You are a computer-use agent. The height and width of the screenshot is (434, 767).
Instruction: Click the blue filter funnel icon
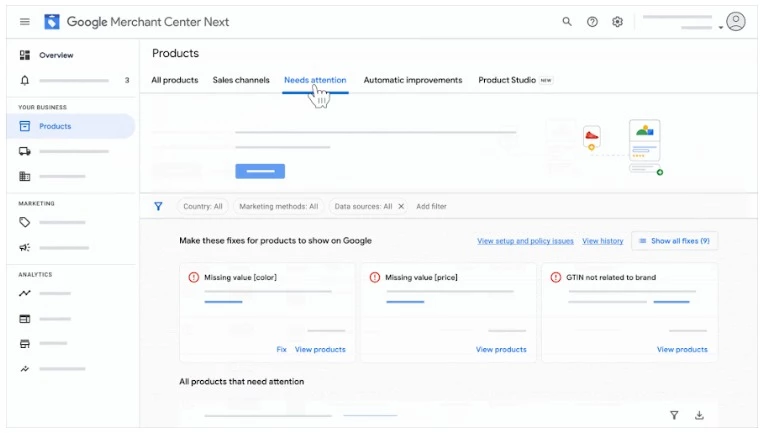pos(158,206)
